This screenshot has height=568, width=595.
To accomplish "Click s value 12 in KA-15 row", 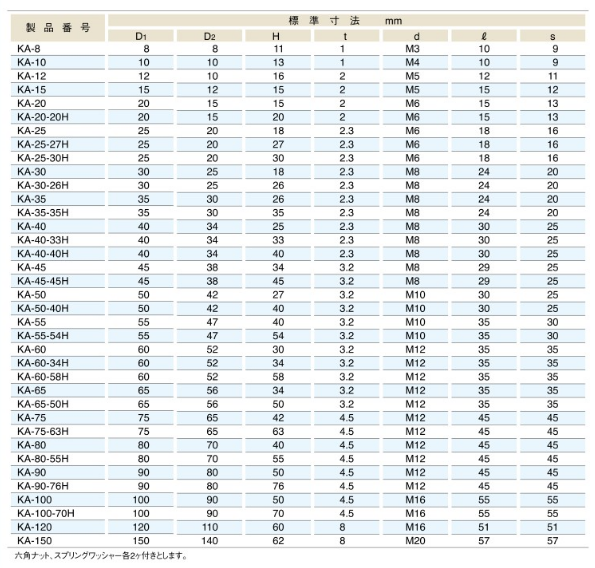I will [552, 90].
